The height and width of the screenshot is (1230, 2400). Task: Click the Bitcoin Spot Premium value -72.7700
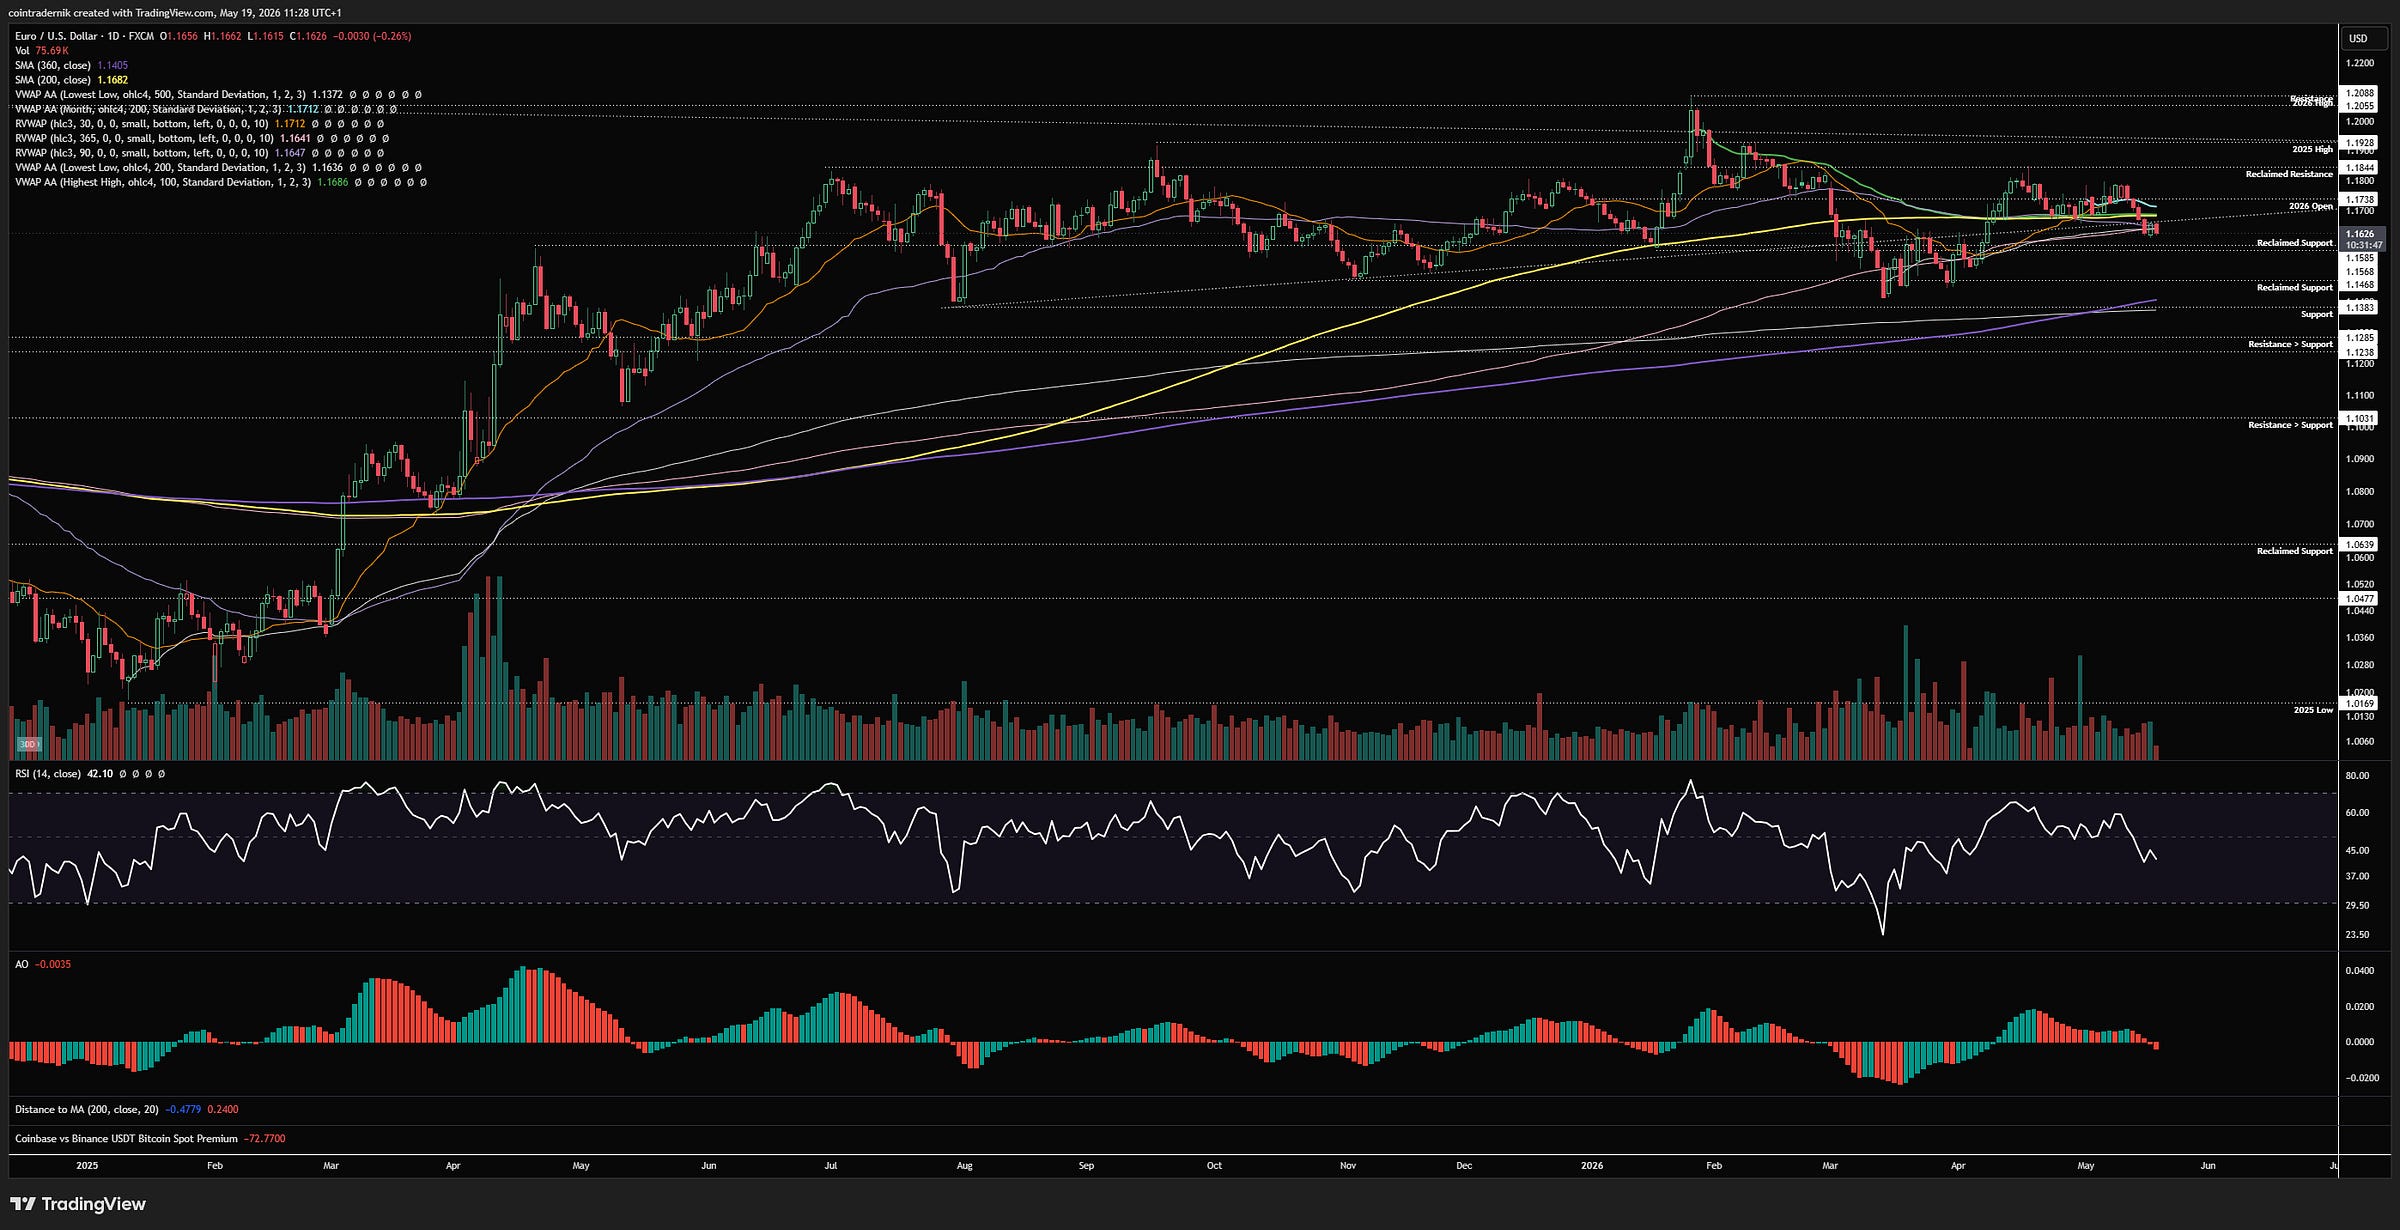tap(264, 1138)
